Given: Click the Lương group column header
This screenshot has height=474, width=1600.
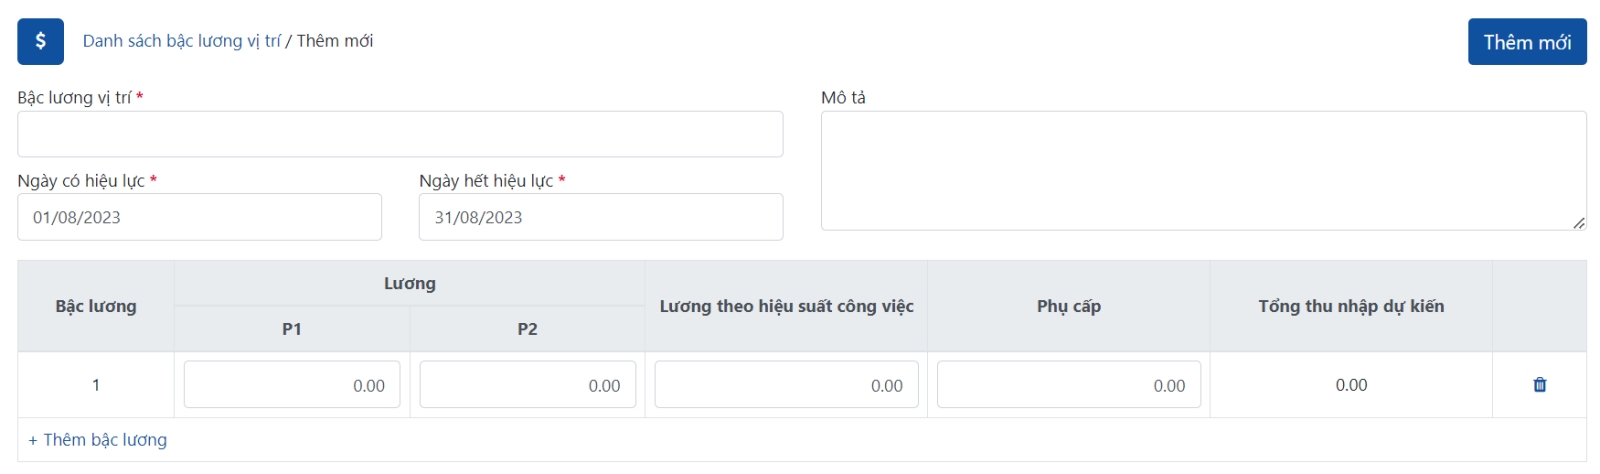Looking at the screenshot, I should coord(409,284).
